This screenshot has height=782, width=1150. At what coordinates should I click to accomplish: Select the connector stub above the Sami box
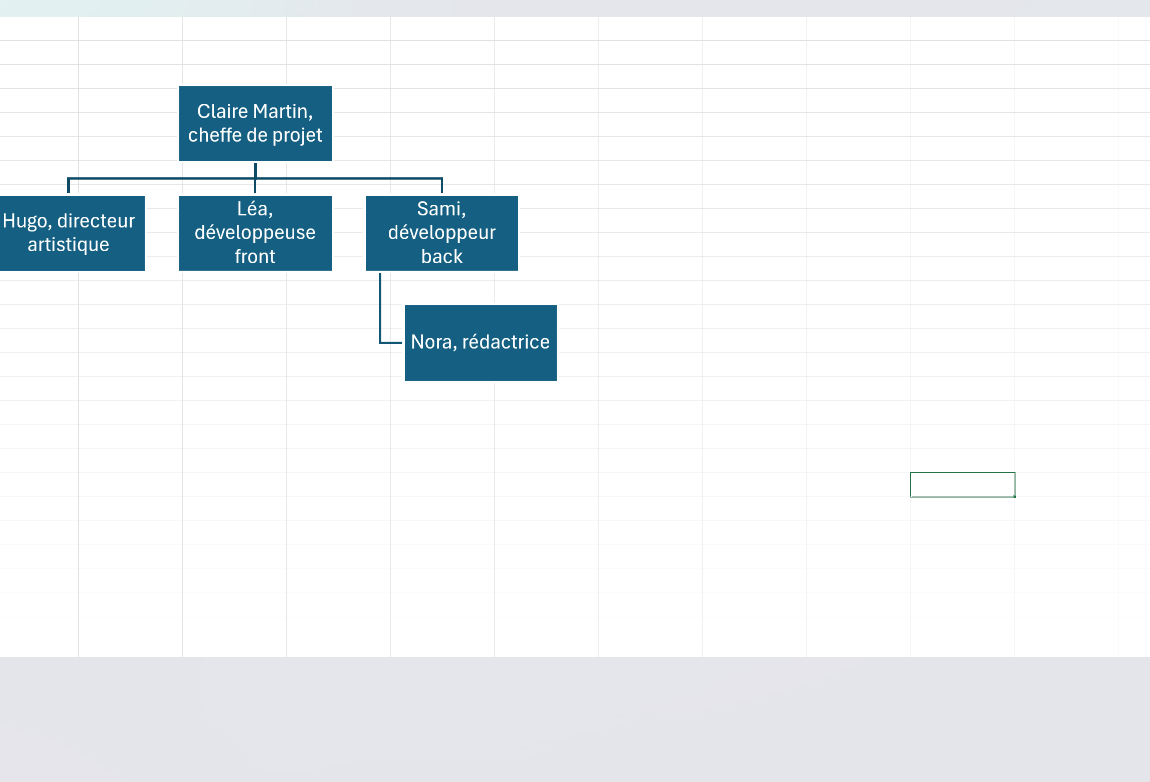pyautogui.click(x=442, y=186)
